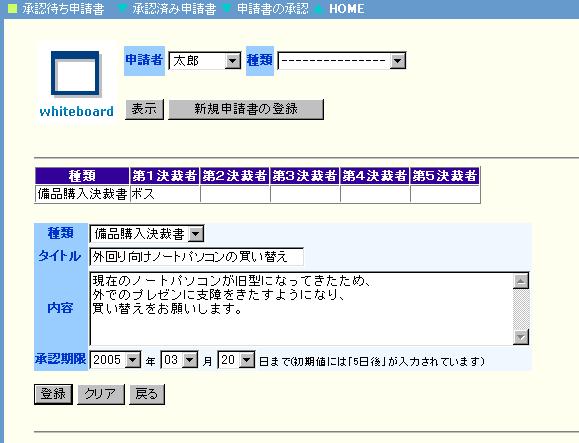Click the 新規申請書の登録 button
This screenshot has width=579, height=443.
click(246, 109)
